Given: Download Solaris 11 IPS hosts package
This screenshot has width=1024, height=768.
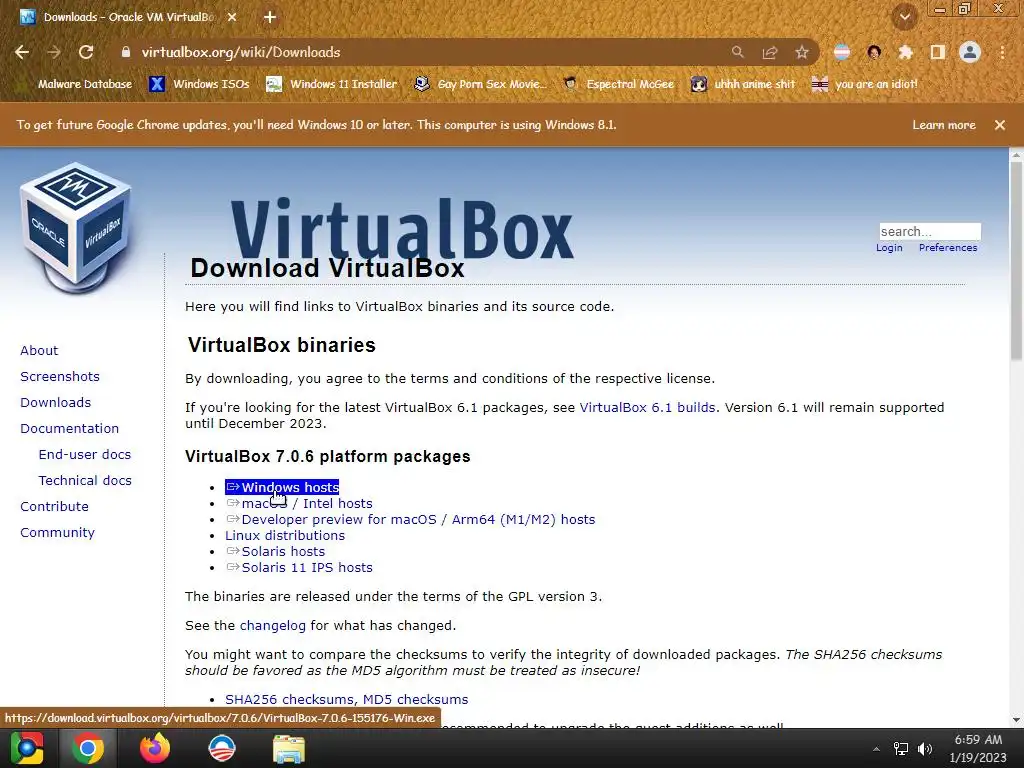Looking at the screenshot, I should point(299,568).
